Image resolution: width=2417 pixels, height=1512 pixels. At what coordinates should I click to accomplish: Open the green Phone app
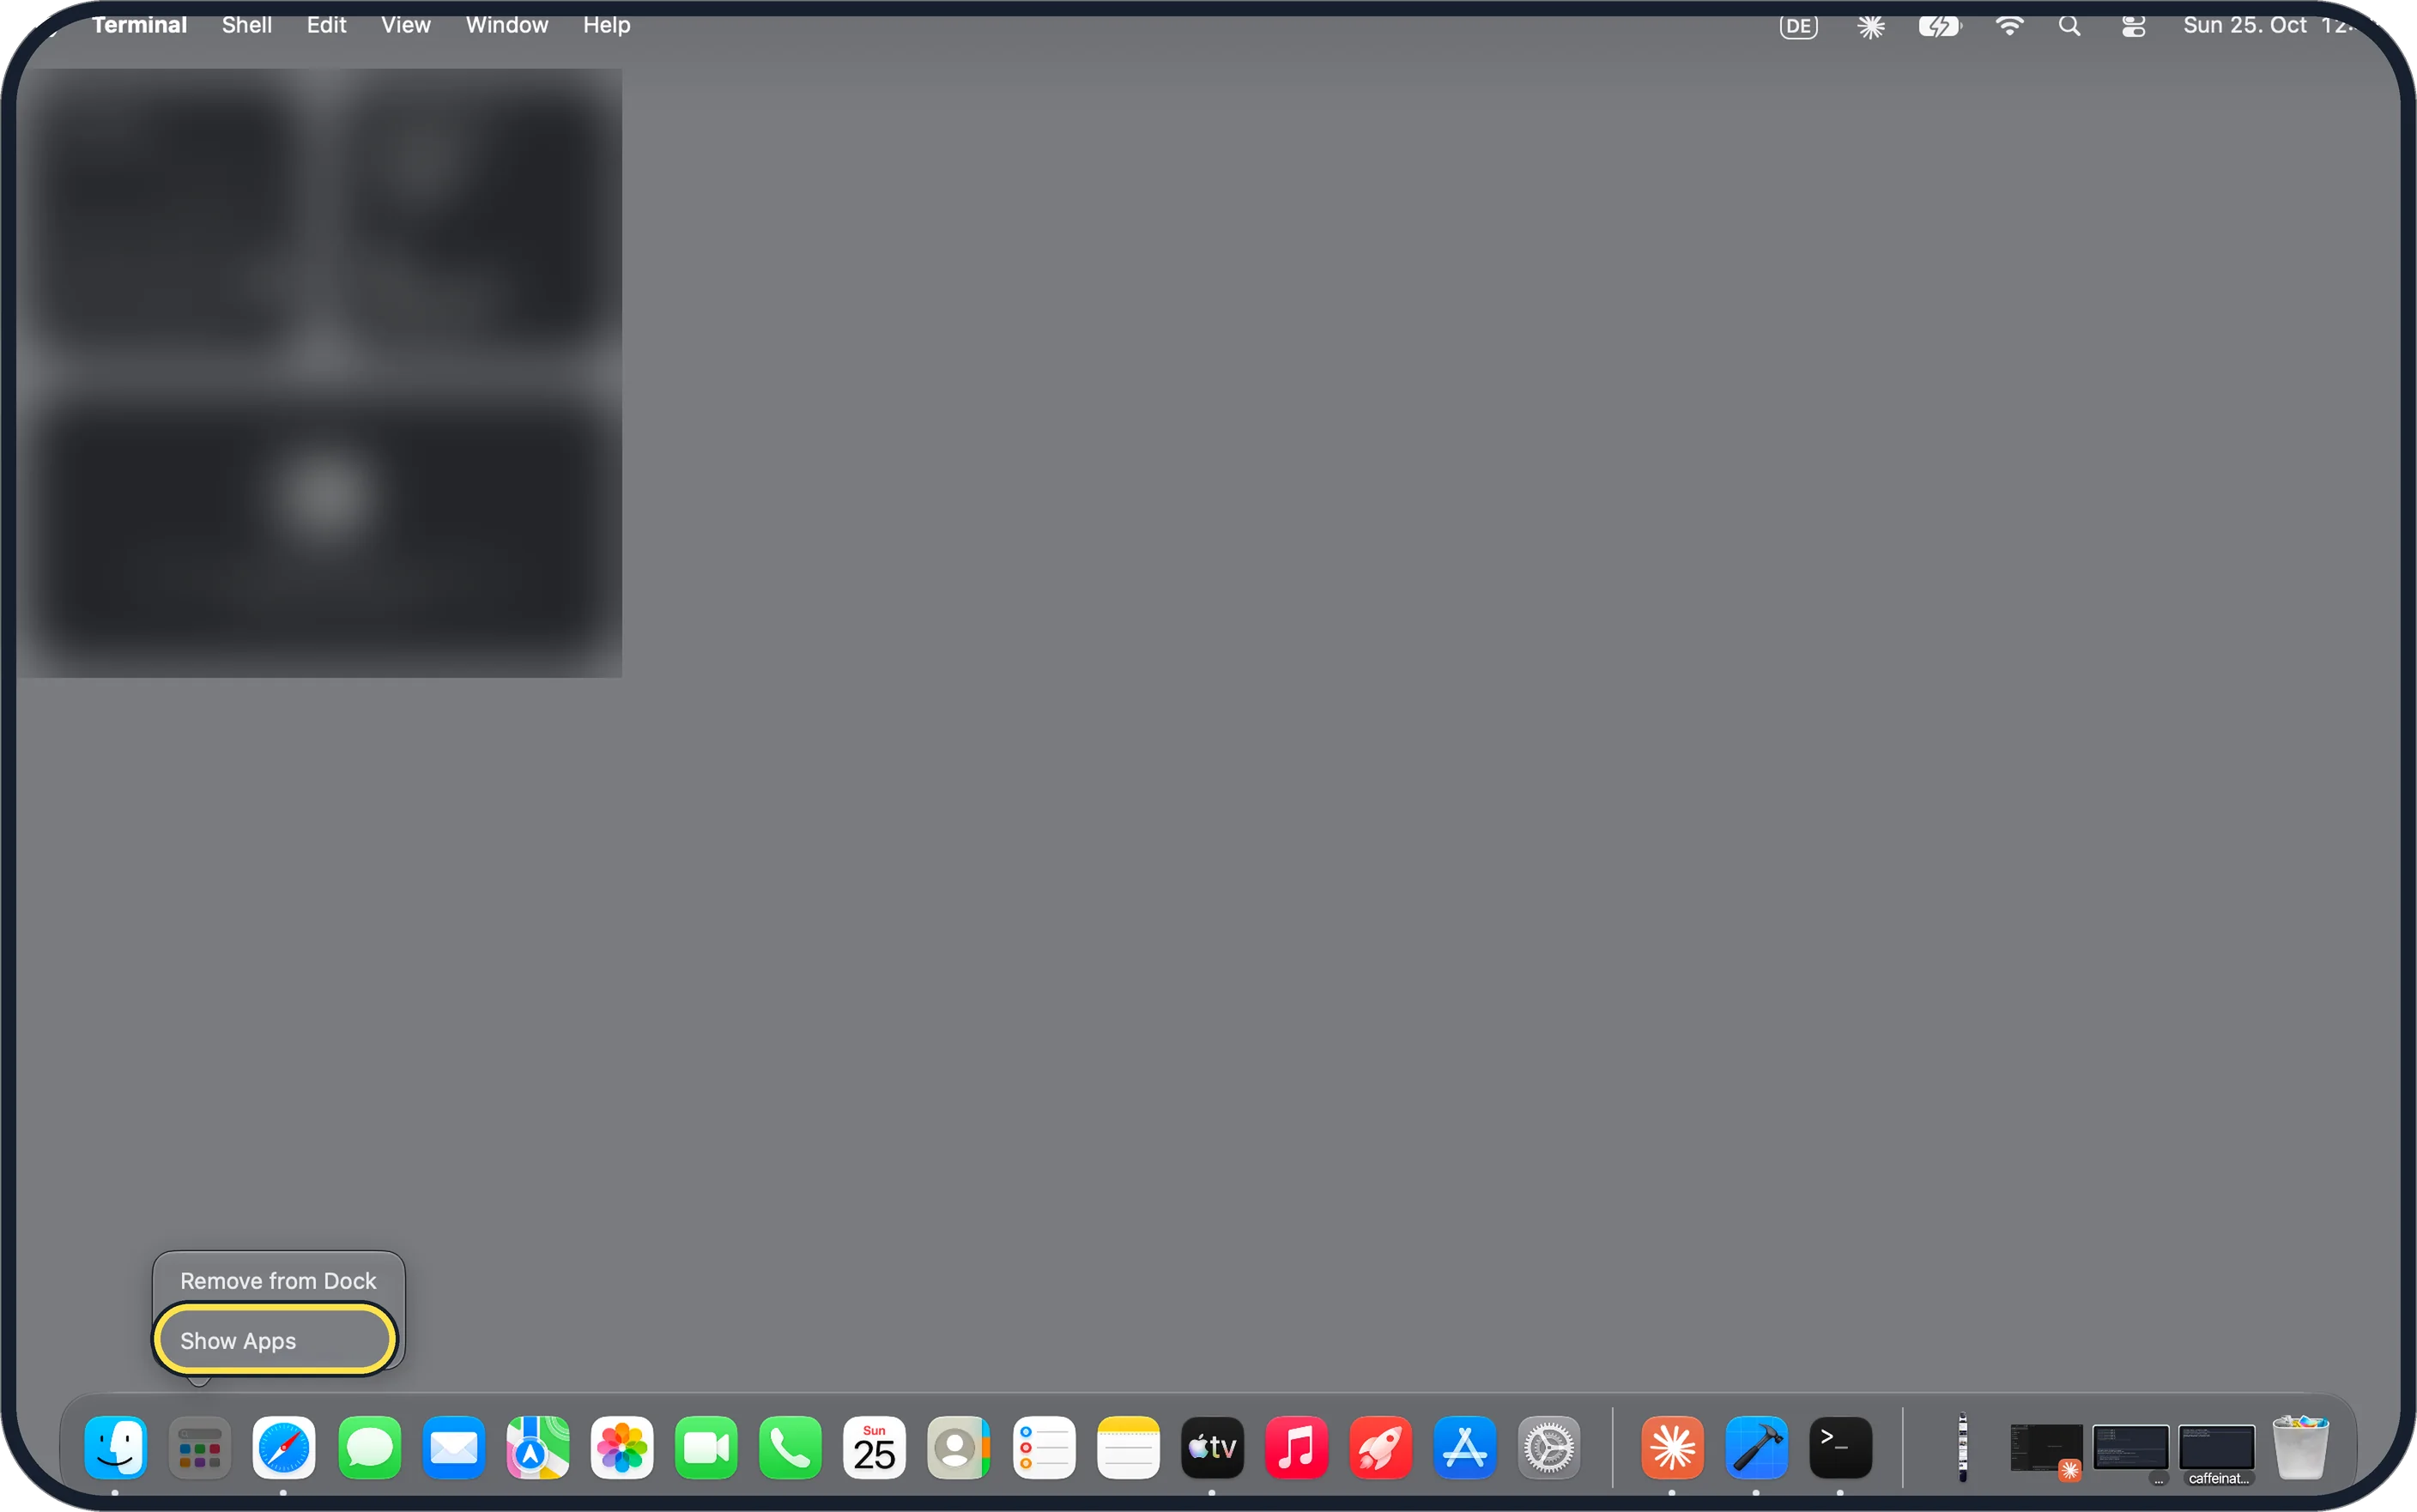coord(790,1447)
